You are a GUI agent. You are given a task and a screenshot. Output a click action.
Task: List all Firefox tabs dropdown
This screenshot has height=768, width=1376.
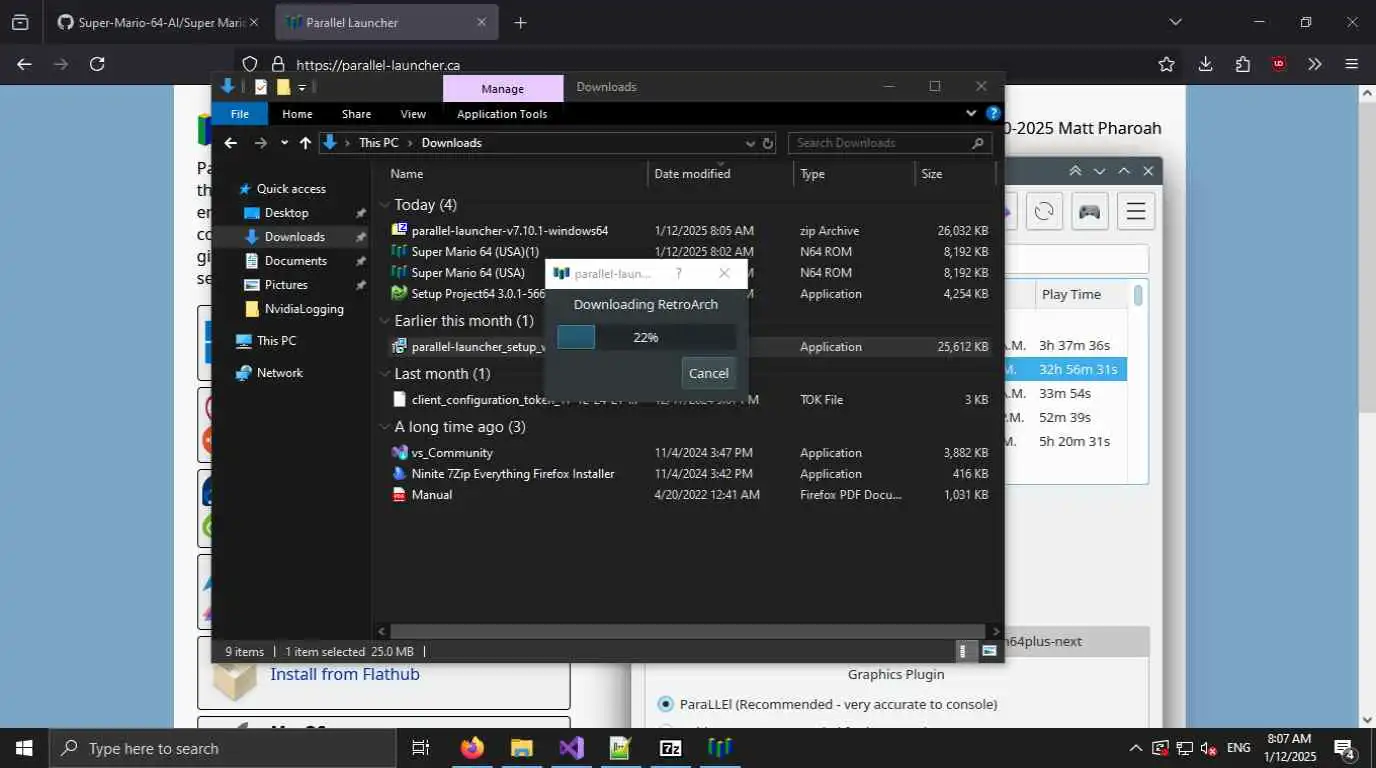(x=1175, y=22)
